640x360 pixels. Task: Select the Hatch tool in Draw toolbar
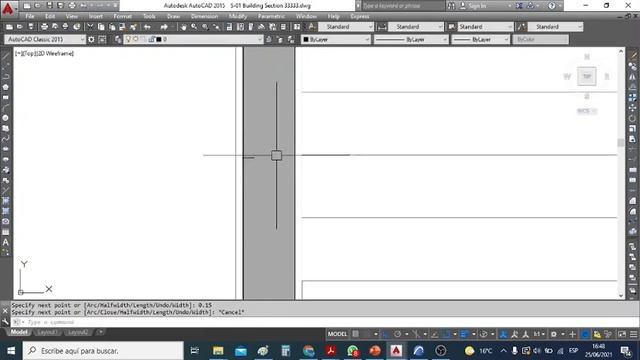tap(6, 201)
